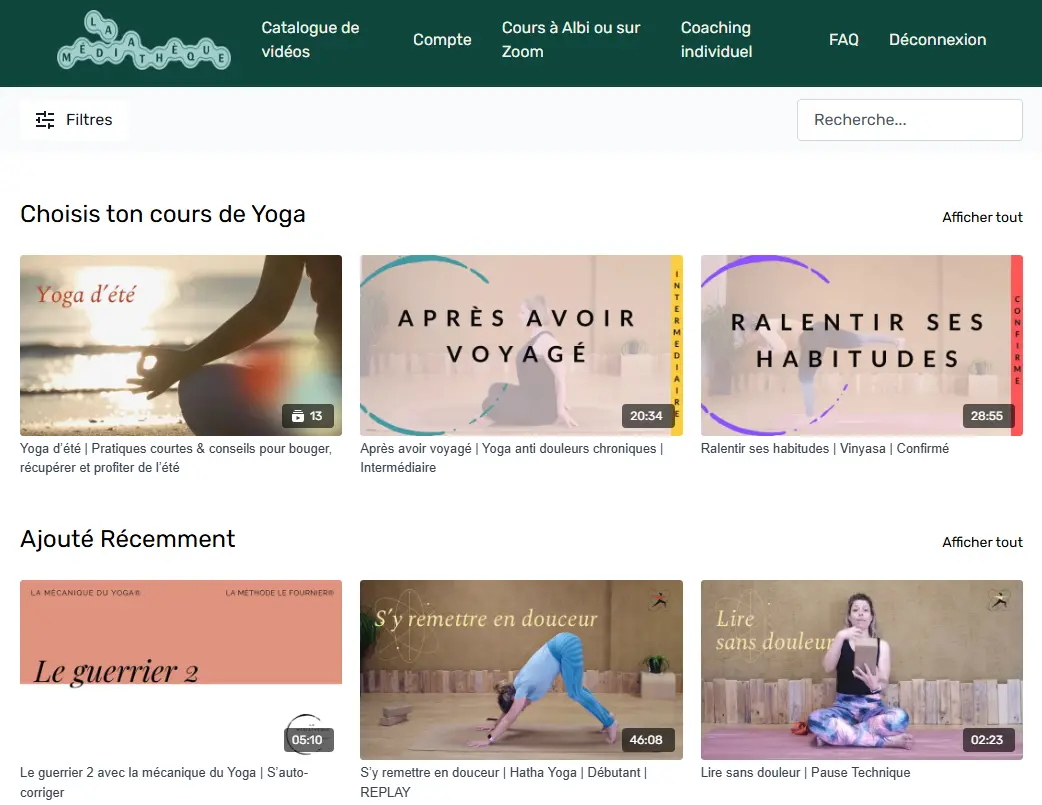Image resolution: width=1042 pixels, height=805 pixels.
Task: Open Cours à Albi ou sur Zoom
Action: click(571, 39)
